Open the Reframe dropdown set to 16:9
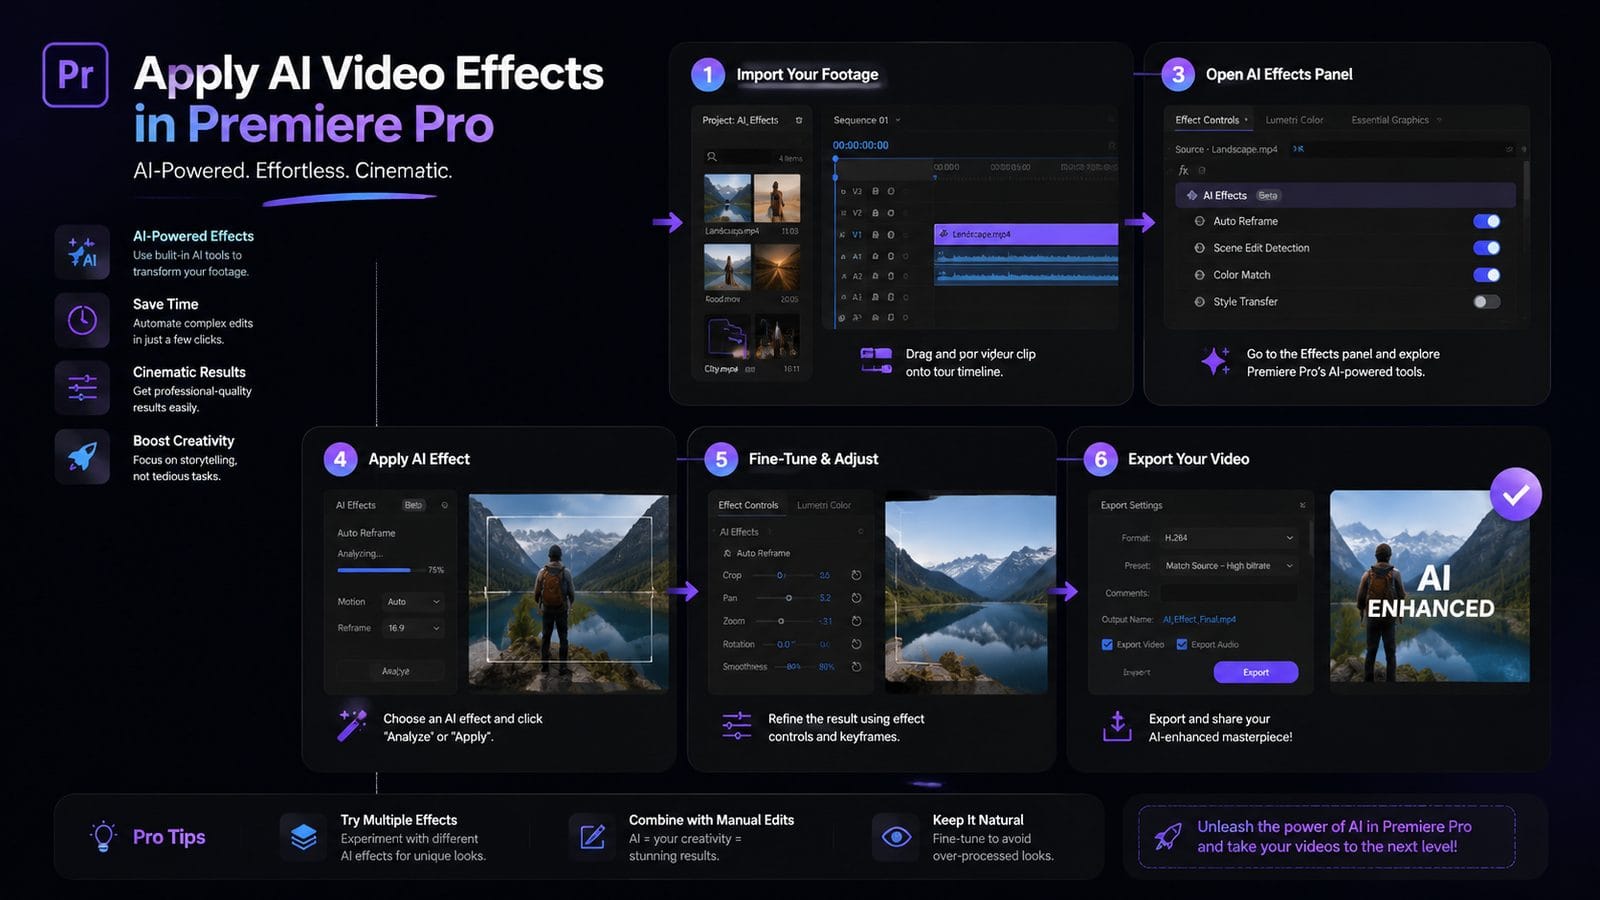The image size is (1600, 900). [413, 628]
